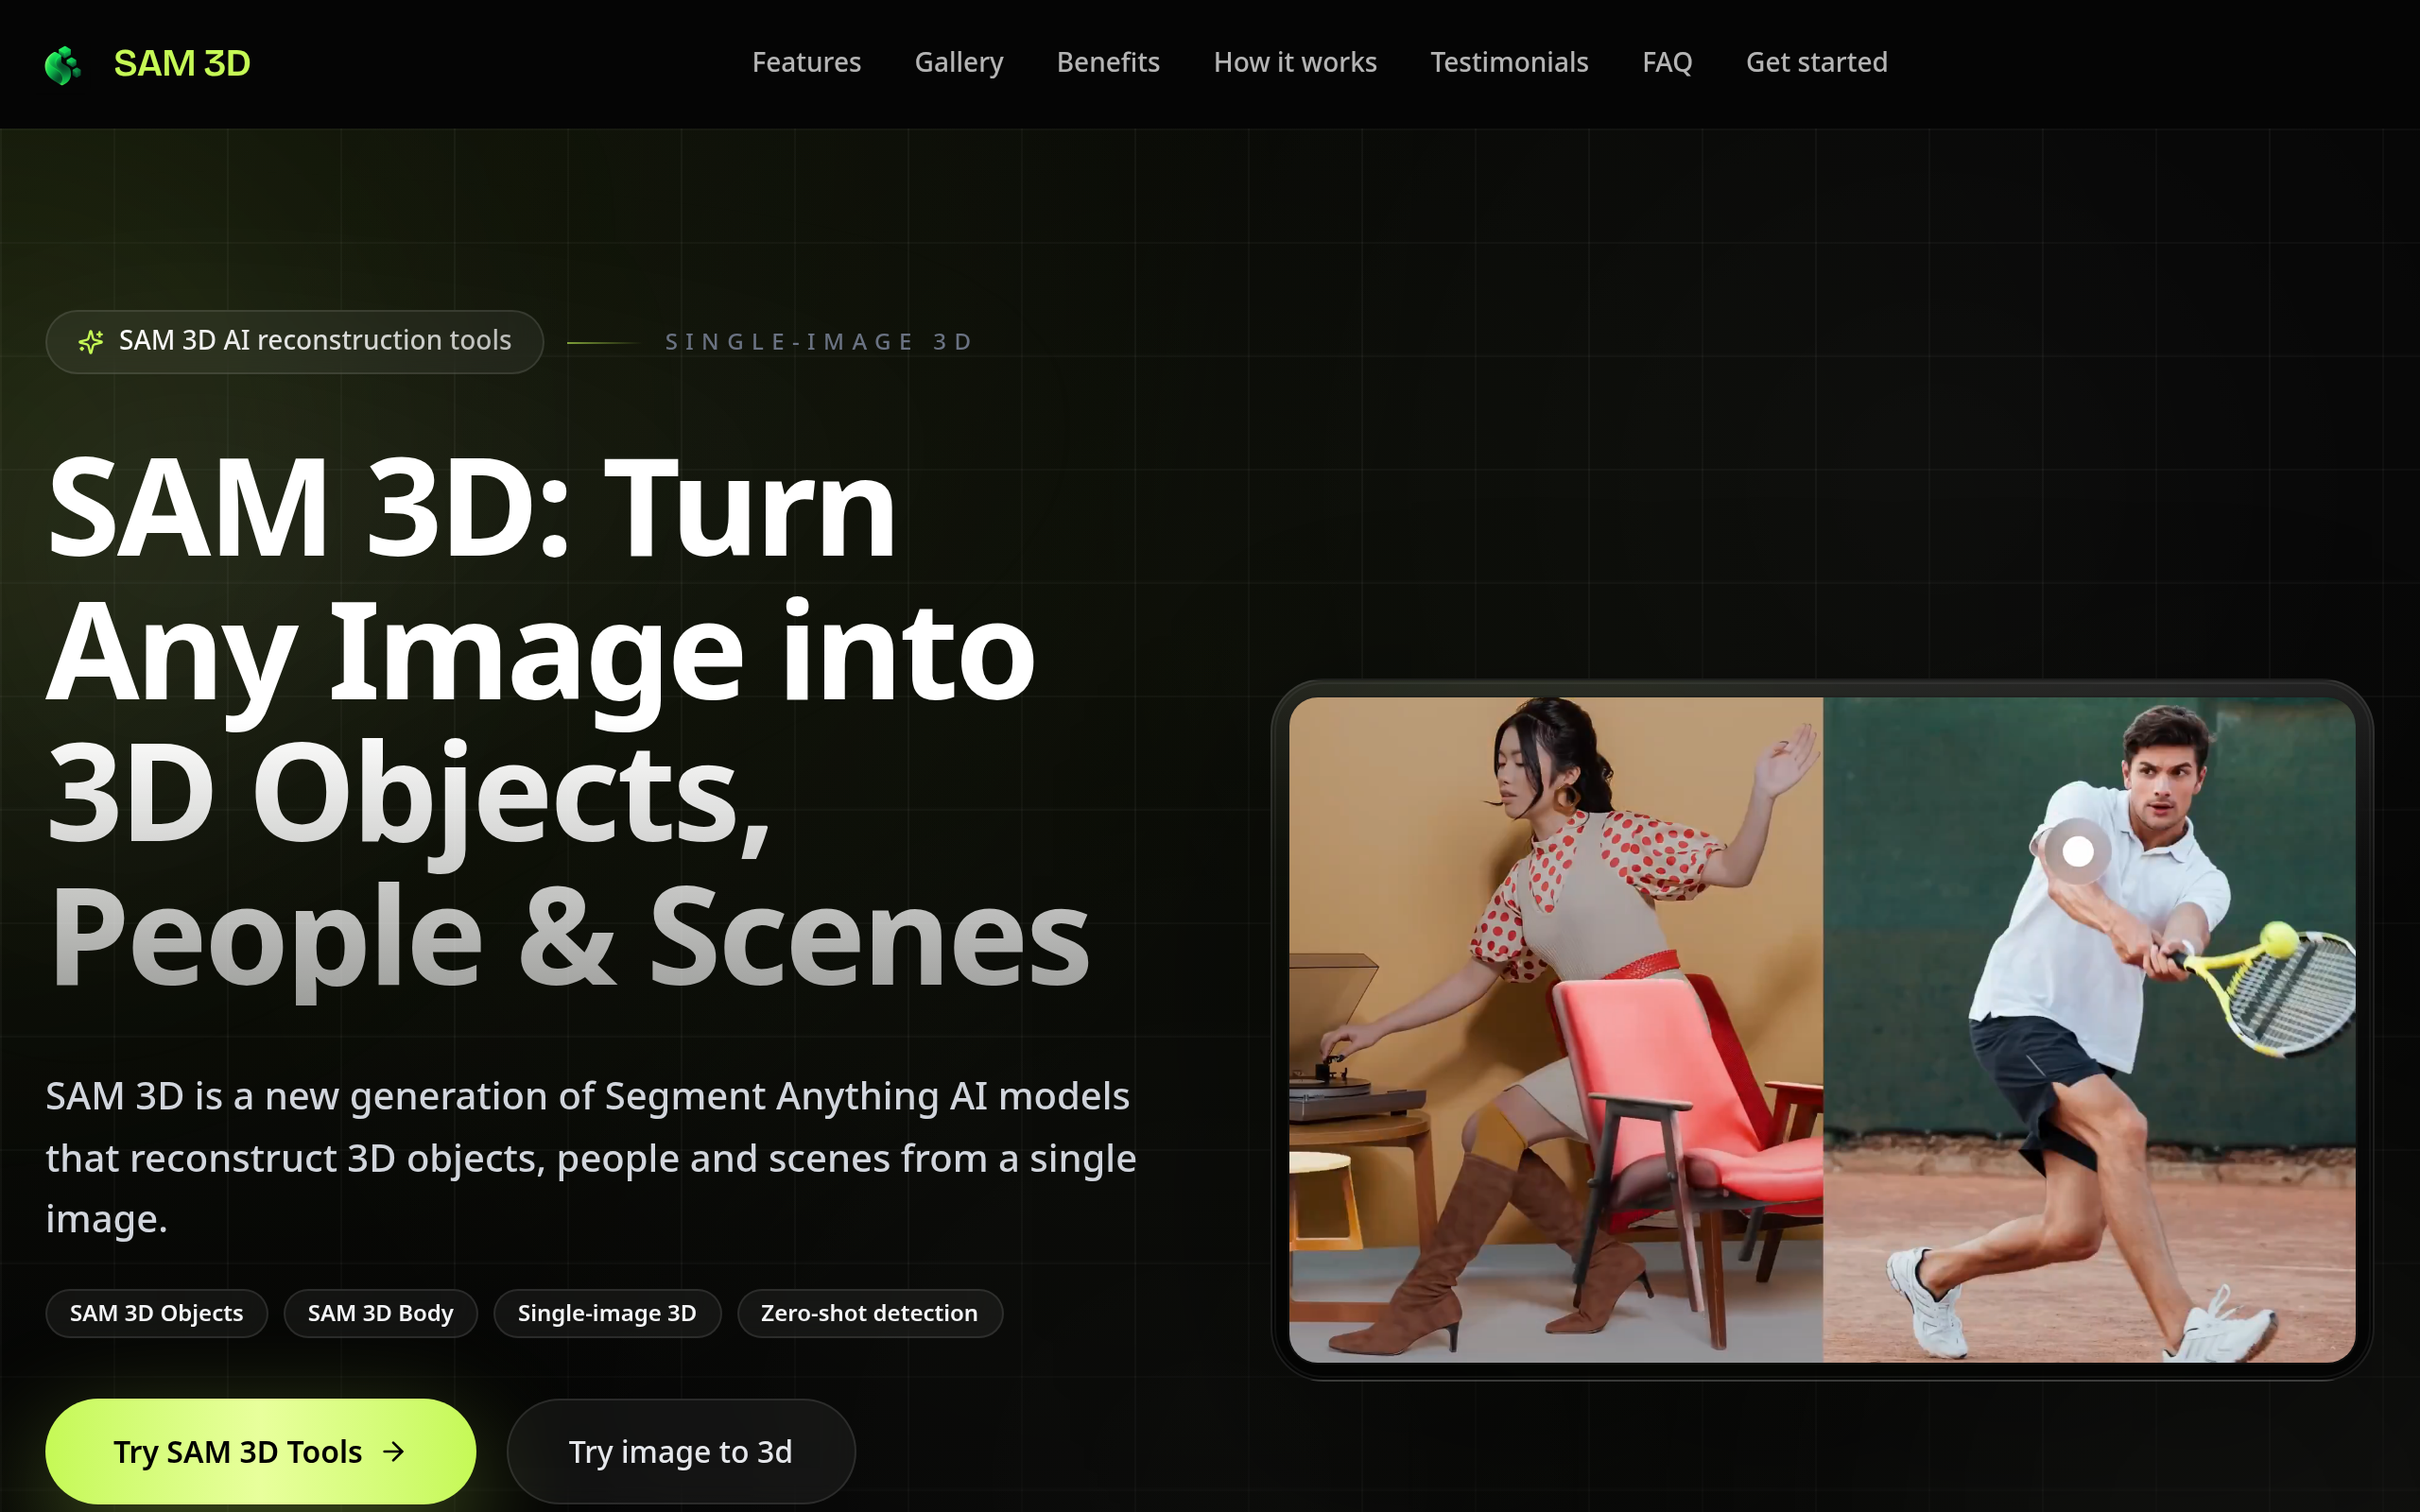Select the Single-image 3D tag

[607, 1313]
